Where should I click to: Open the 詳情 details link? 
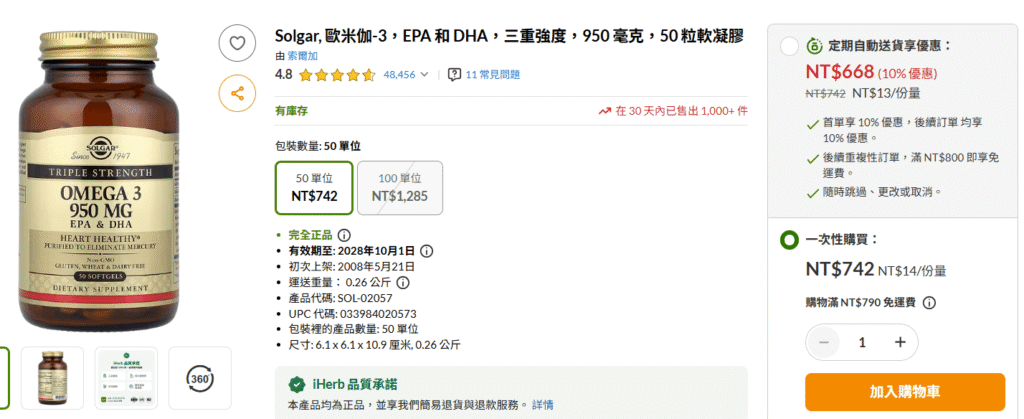point(543,405)
